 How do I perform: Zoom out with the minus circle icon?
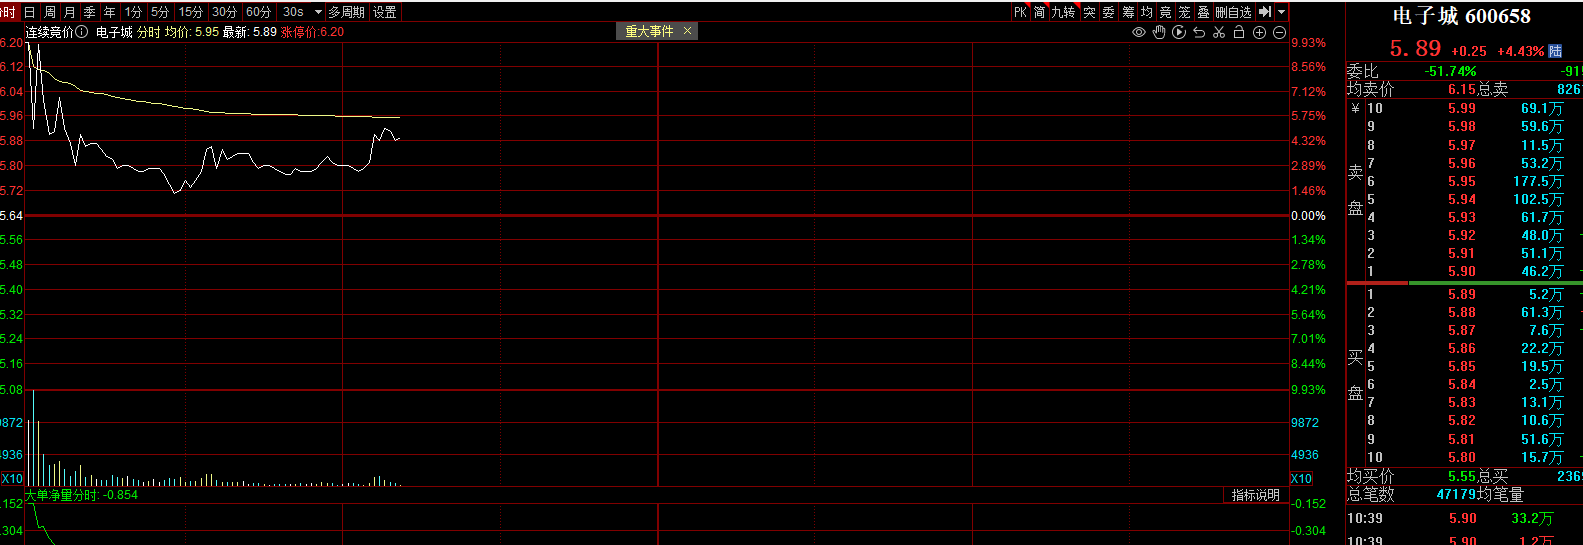tap(1279, 32)
